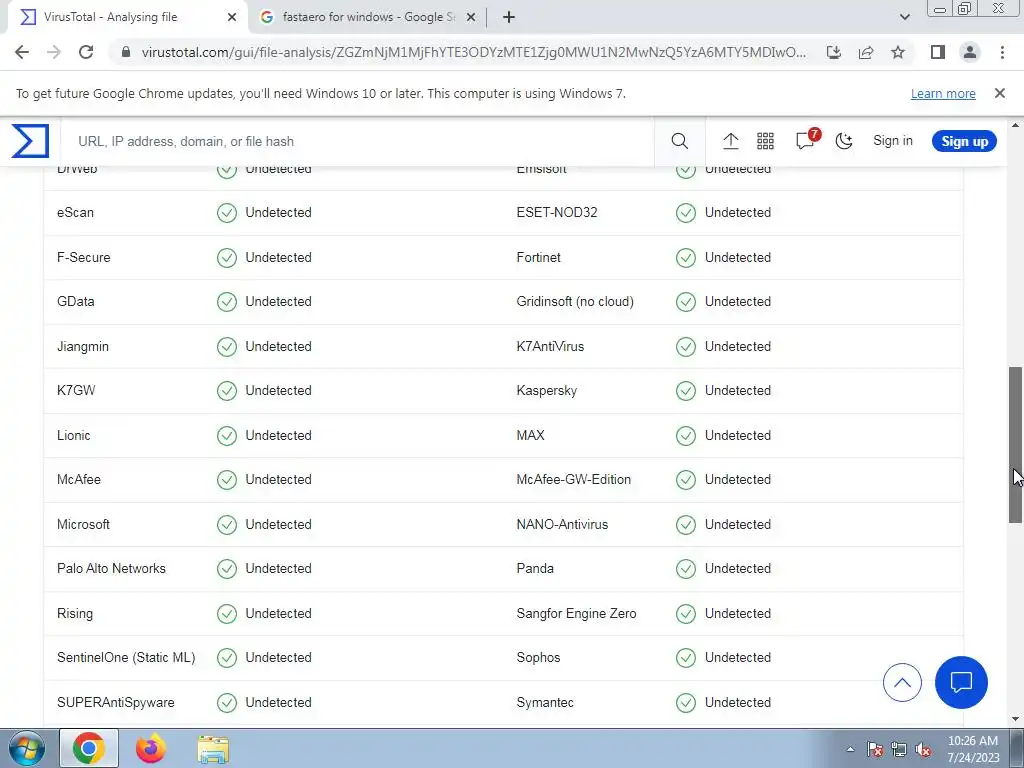Open the apps grid icon
Image resolution: width=1024 pixels, height=768 pixels.
(x=765, y=141)
